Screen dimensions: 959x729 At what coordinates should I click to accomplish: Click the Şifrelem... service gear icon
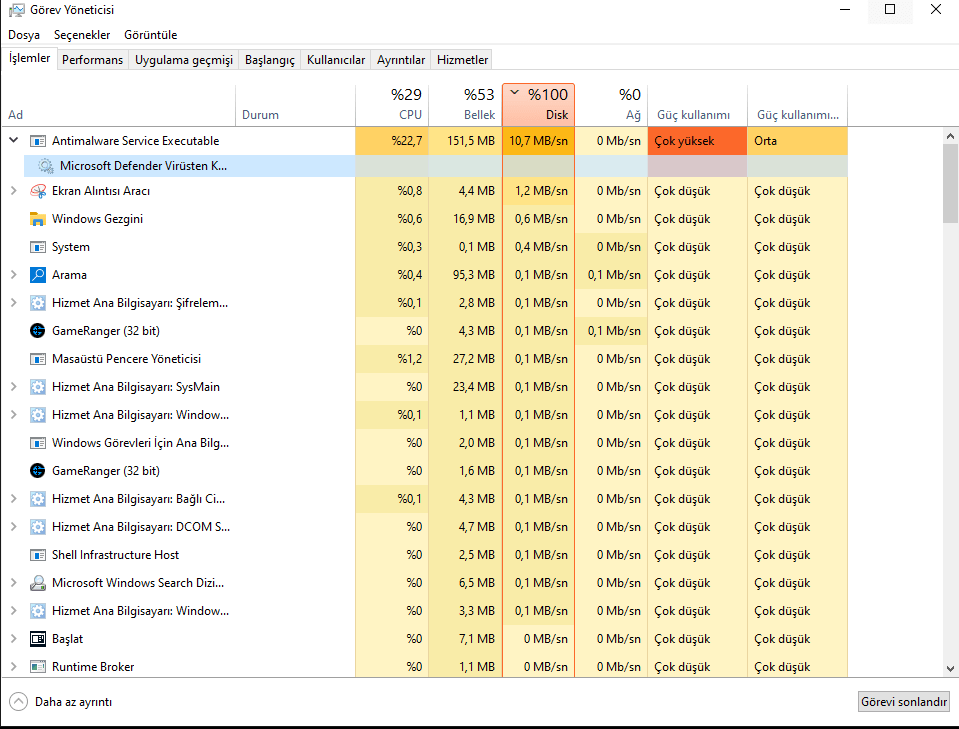pos(38,303)
